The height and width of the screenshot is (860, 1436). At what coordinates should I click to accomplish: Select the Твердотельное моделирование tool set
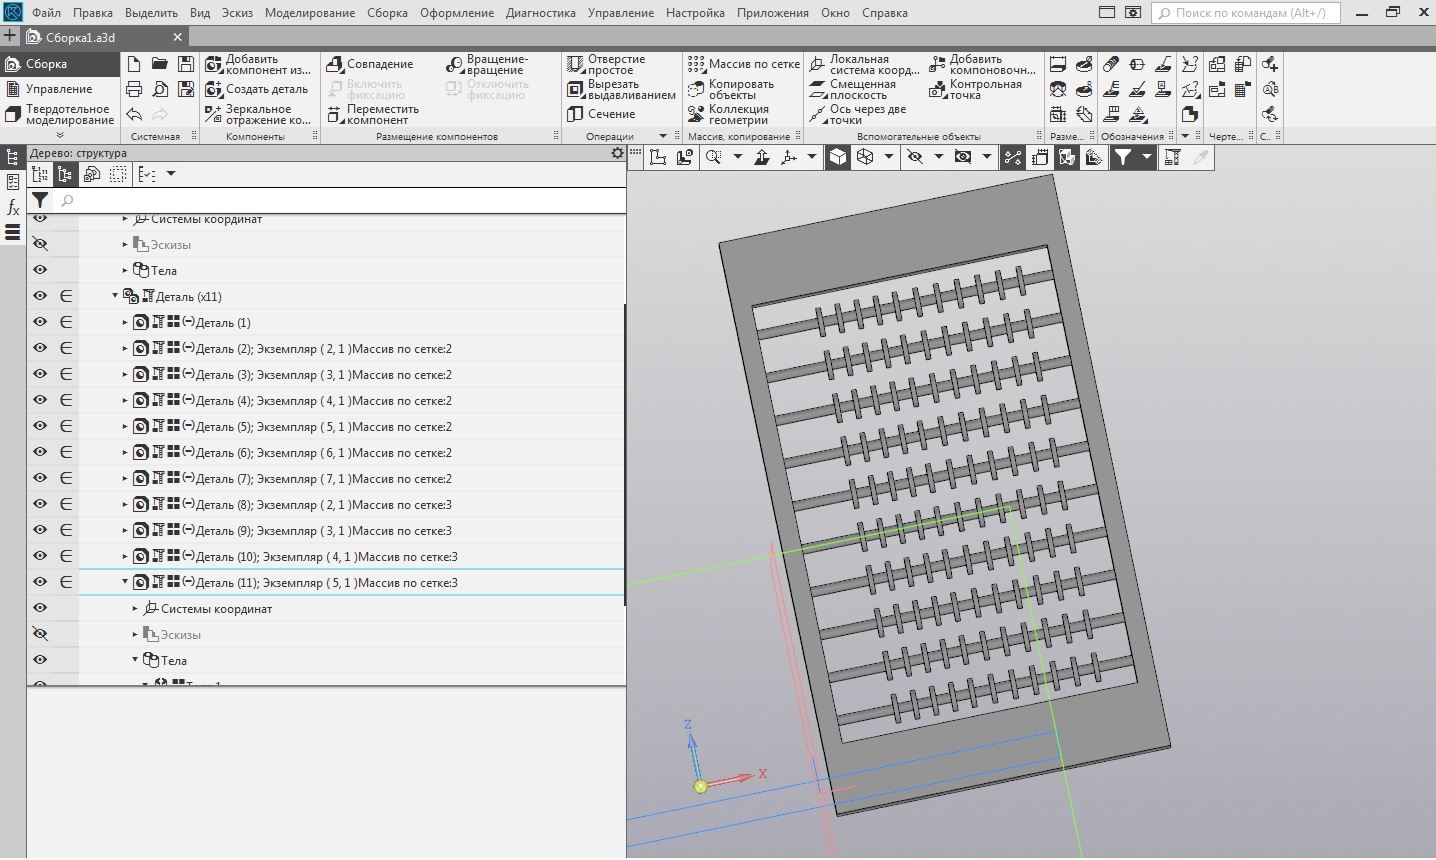point(60,114)
